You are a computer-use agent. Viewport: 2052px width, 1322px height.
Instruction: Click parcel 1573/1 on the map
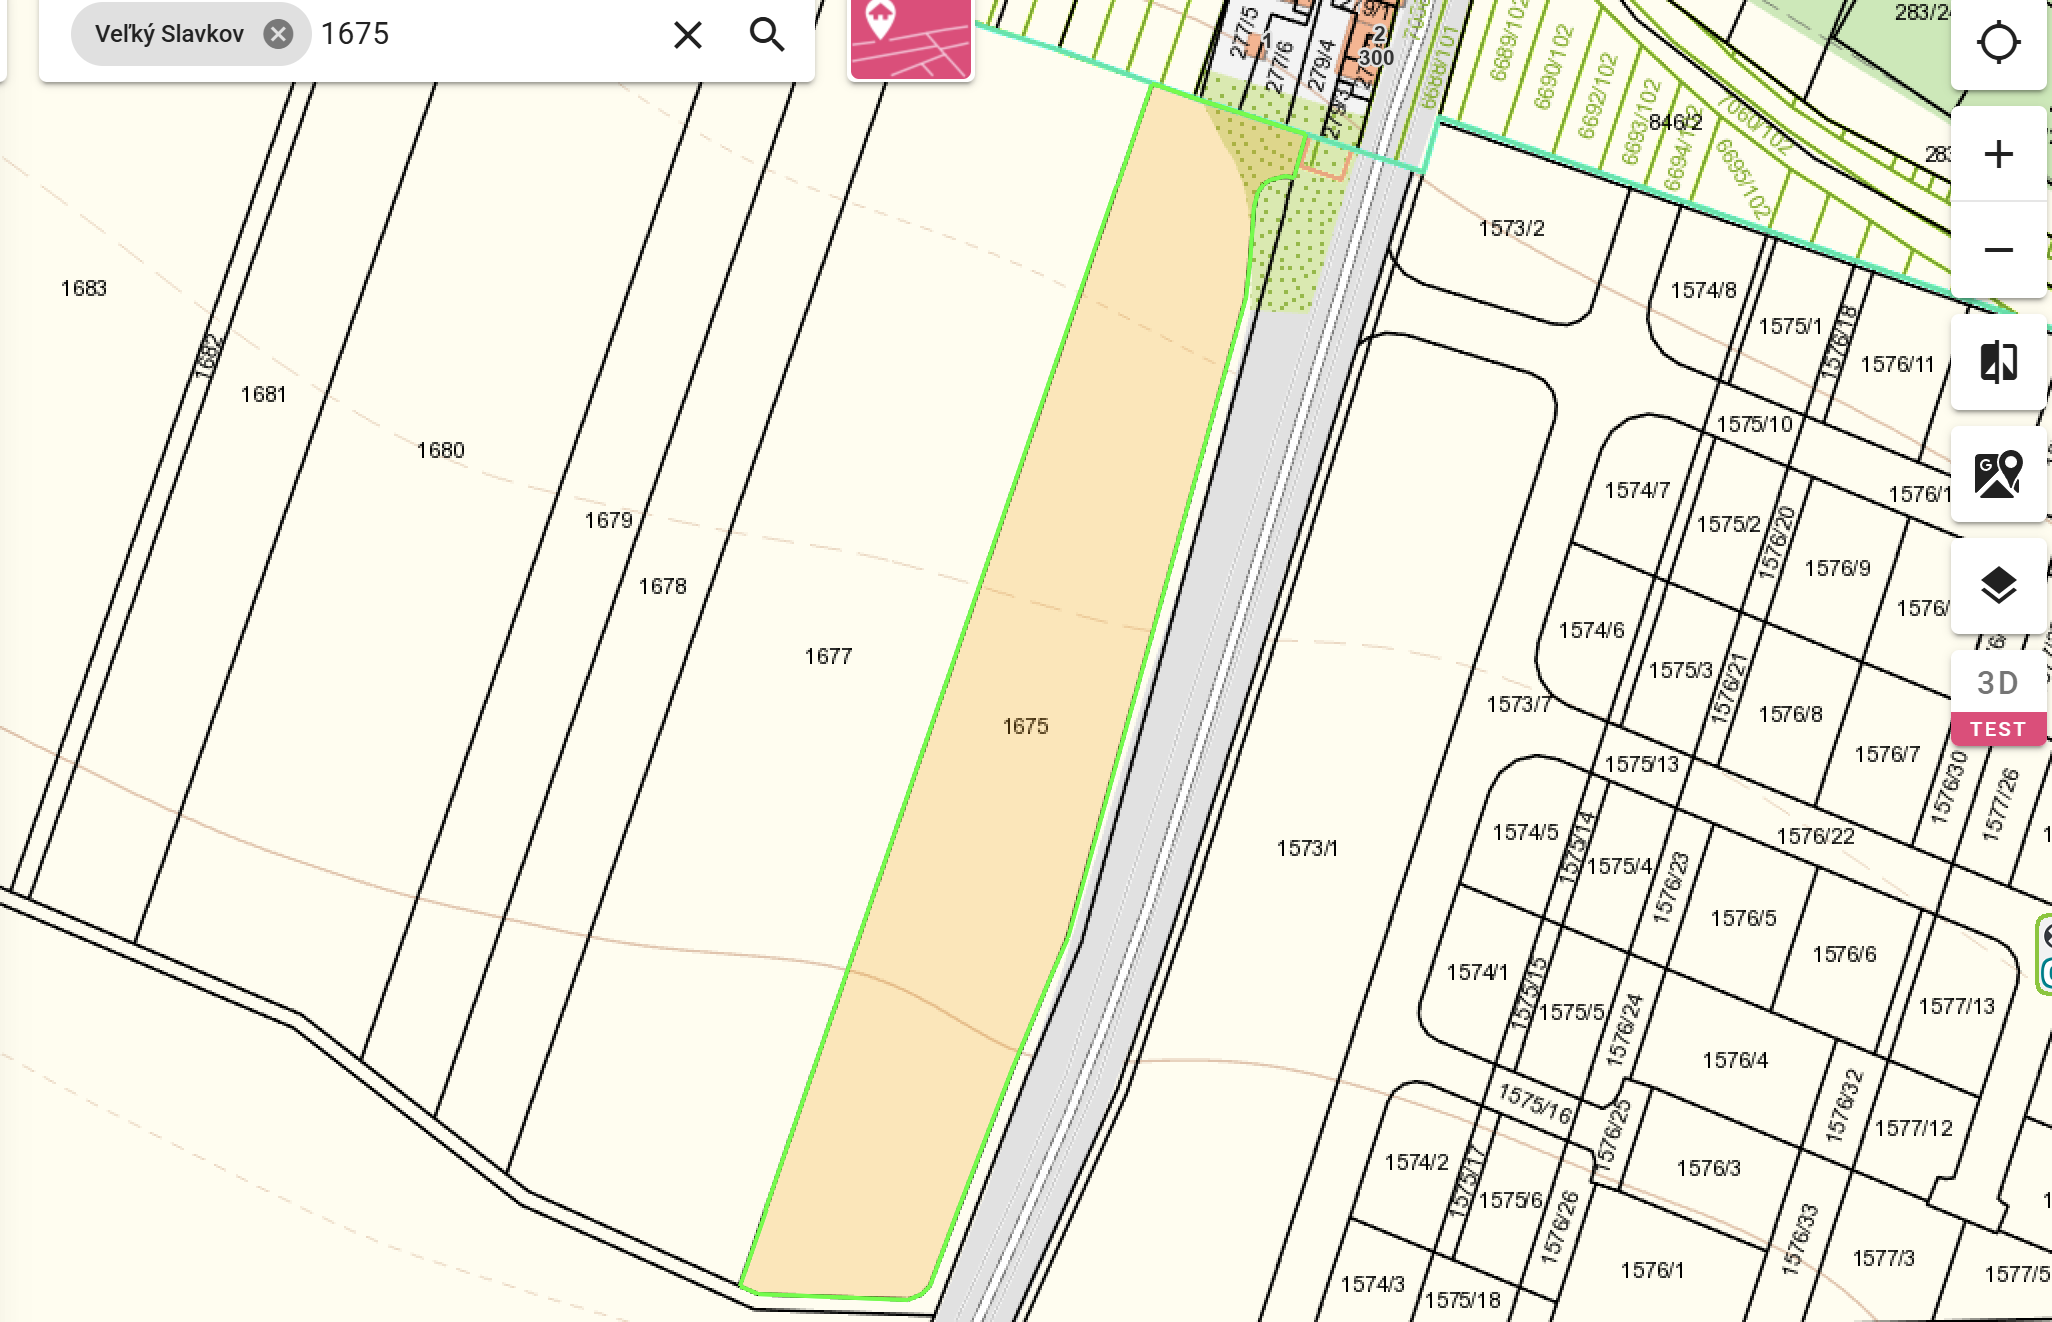point(1306,848)
